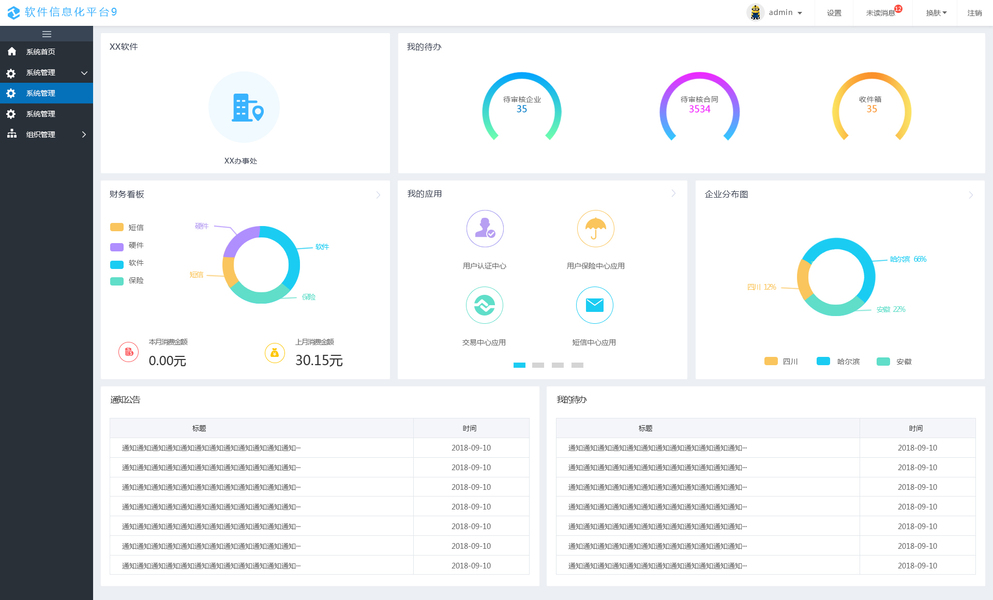
Task: Toggle the 四川 legend item
Action: point(781,362)
